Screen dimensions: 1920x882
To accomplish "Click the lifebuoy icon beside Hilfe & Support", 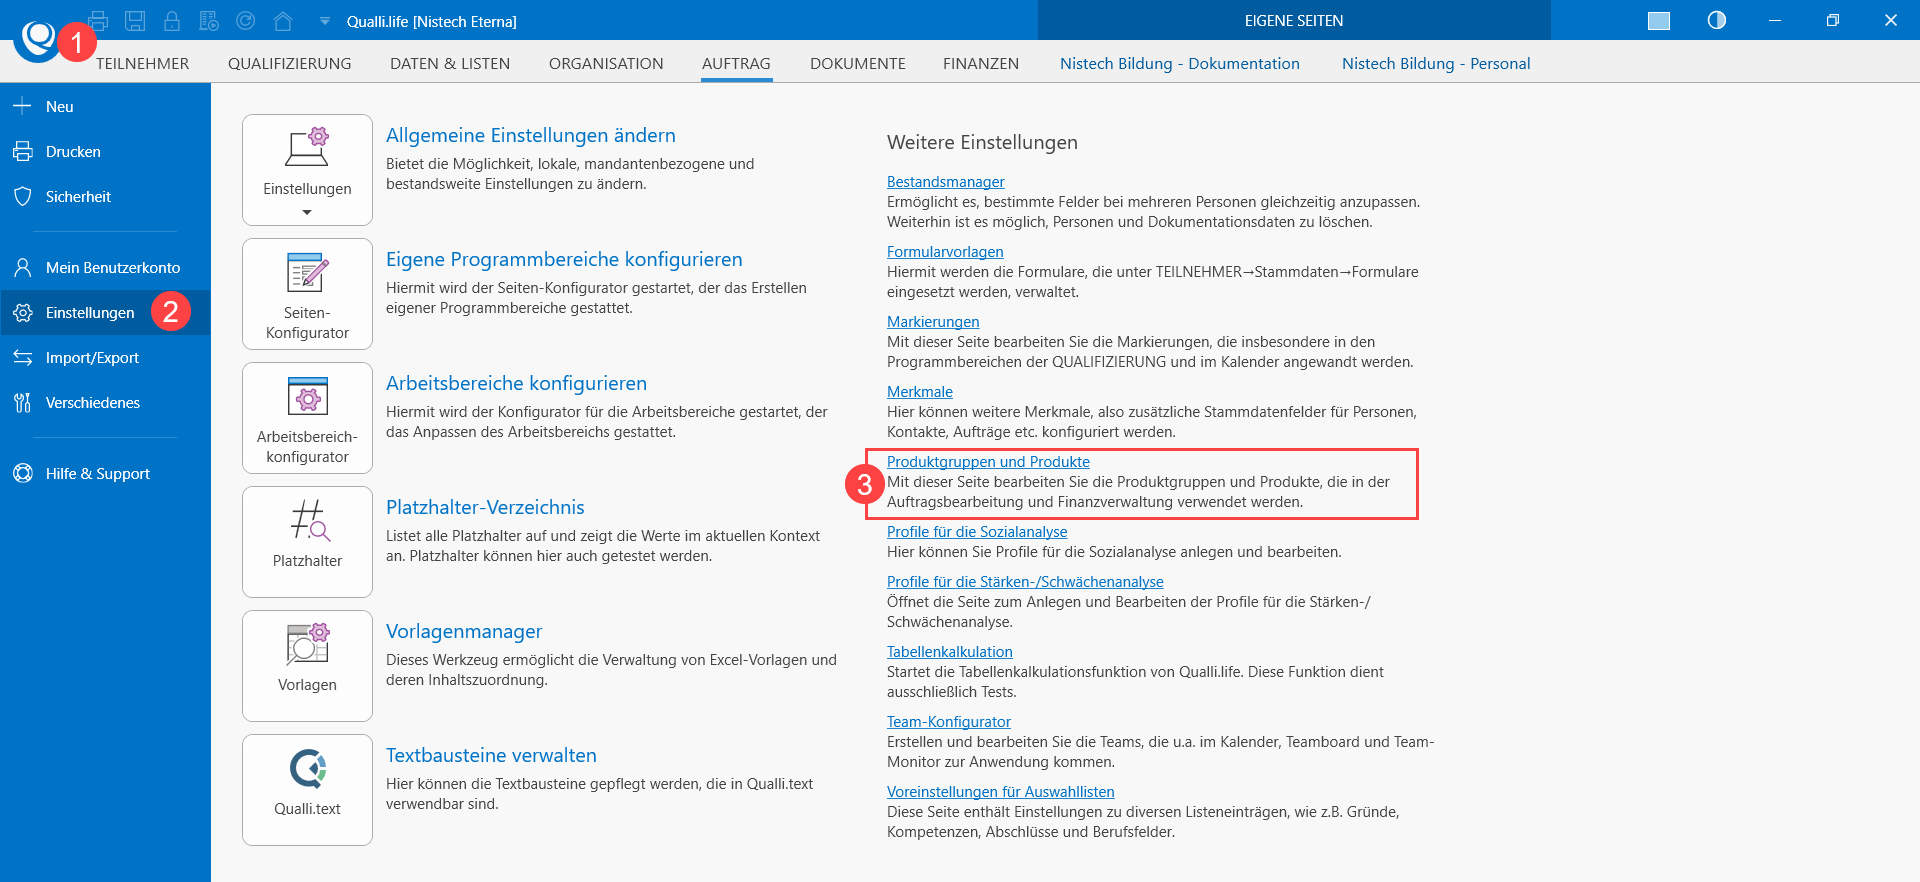I will tap(22, 473).
